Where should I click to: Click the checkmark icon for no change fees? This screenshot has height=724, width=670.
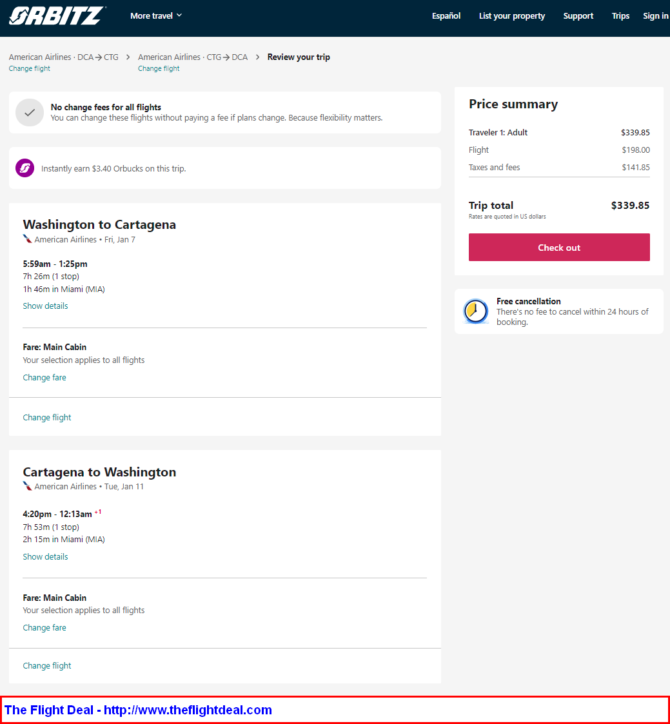pos(30,112)
